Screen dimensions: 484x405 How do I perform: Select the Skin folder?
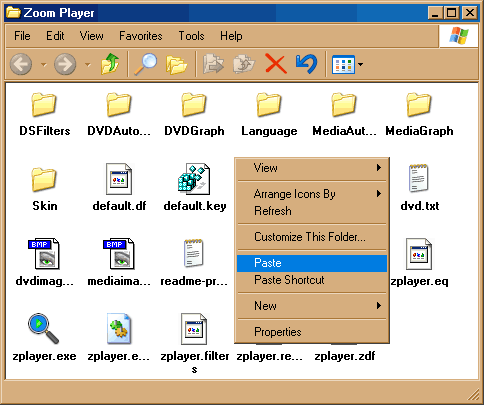click(x=44, y=189)
